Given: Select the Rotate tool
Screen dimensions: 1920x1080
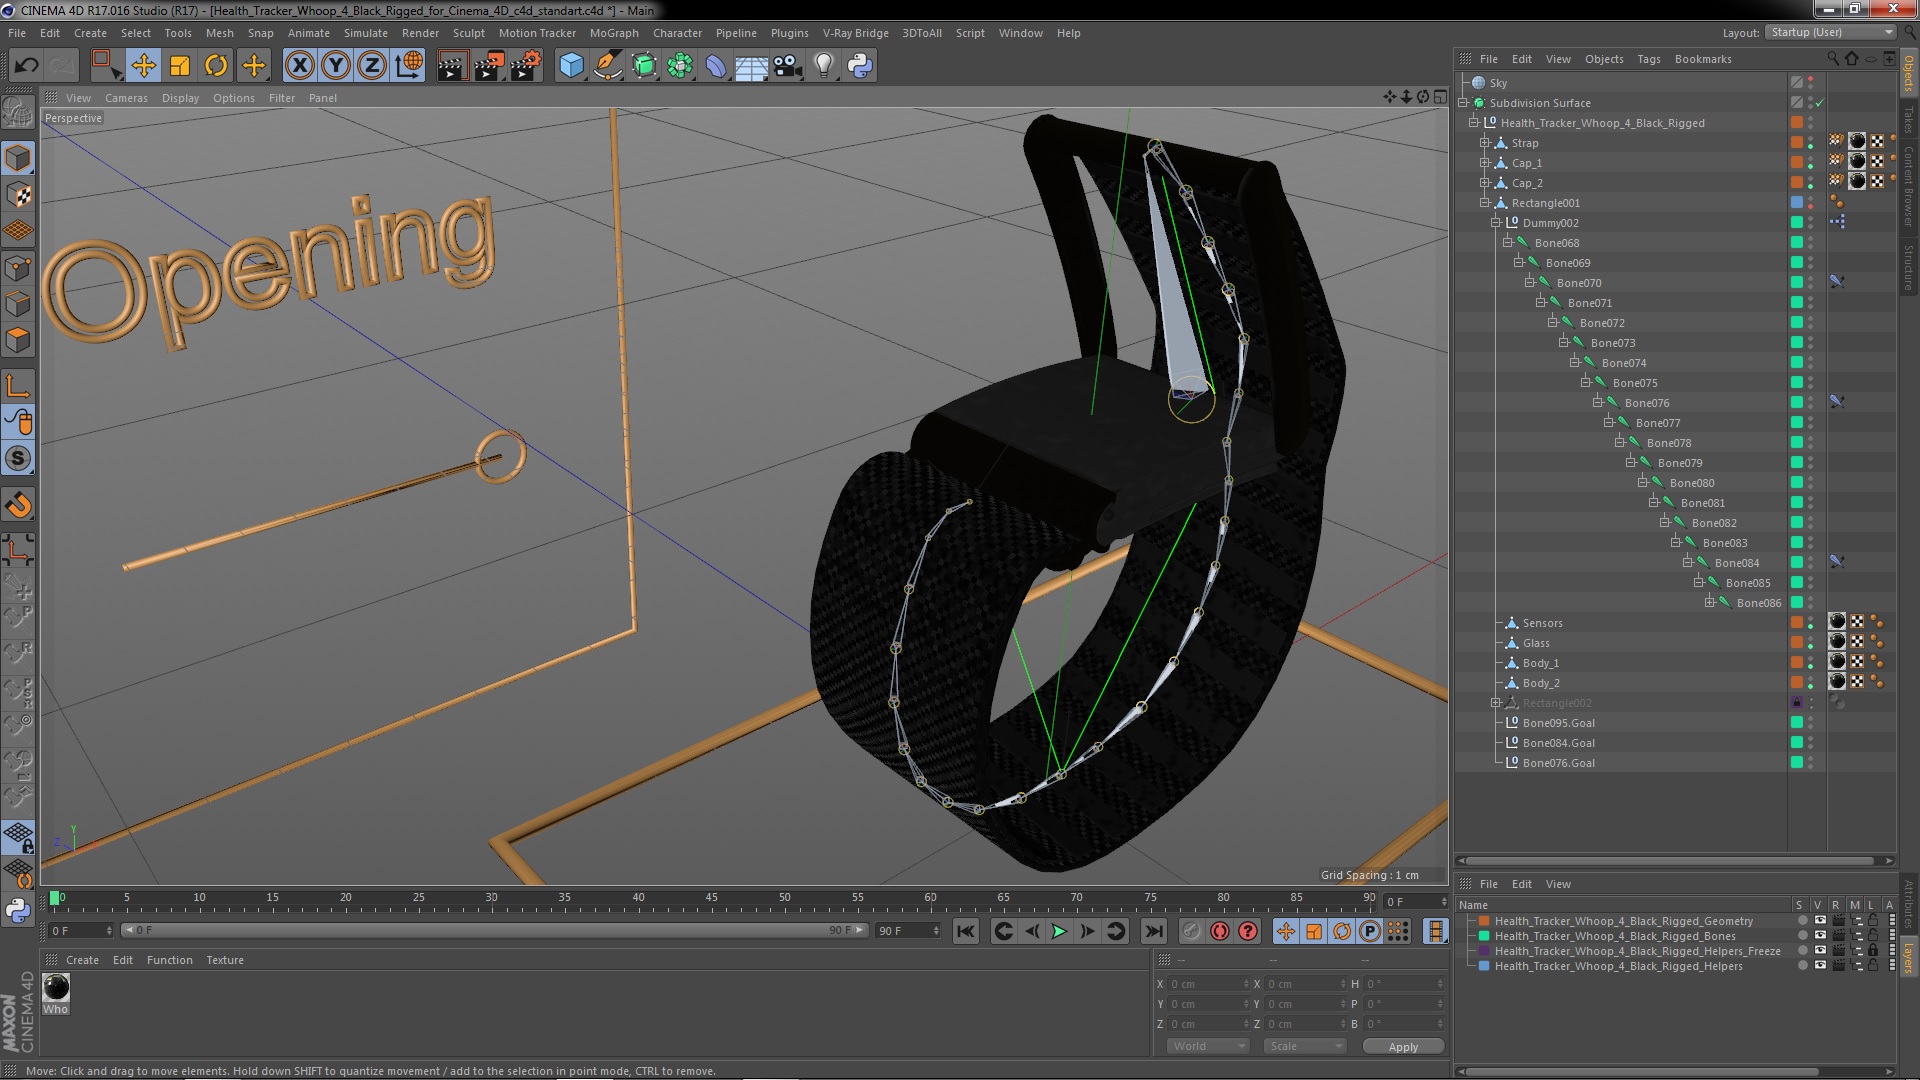Looking at the screenshot, I should tap(216, 66).
